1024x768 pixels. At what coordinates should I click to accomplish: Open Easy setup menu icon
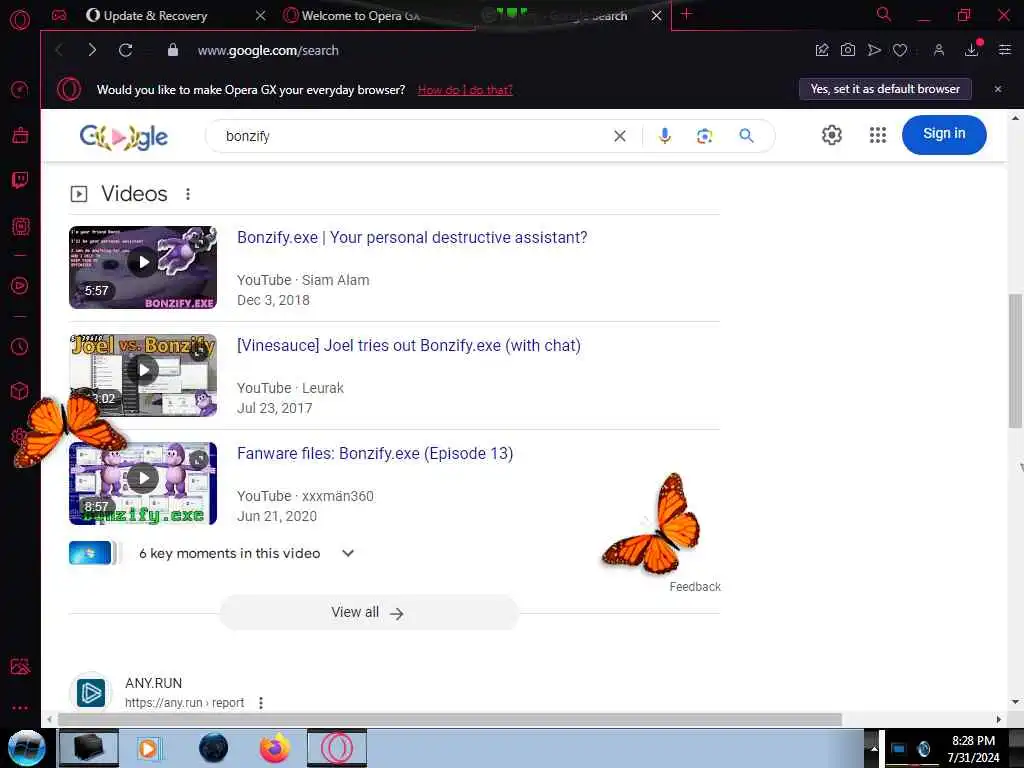(1005, 50)
